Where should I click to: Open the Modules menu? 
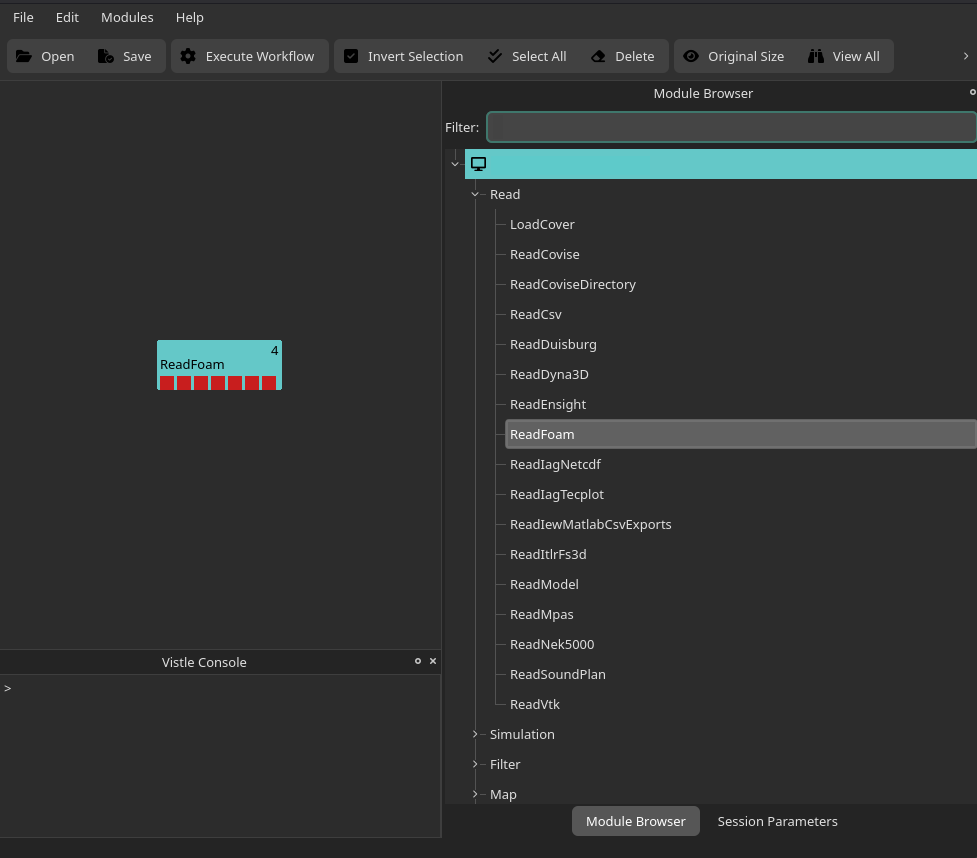127,17
